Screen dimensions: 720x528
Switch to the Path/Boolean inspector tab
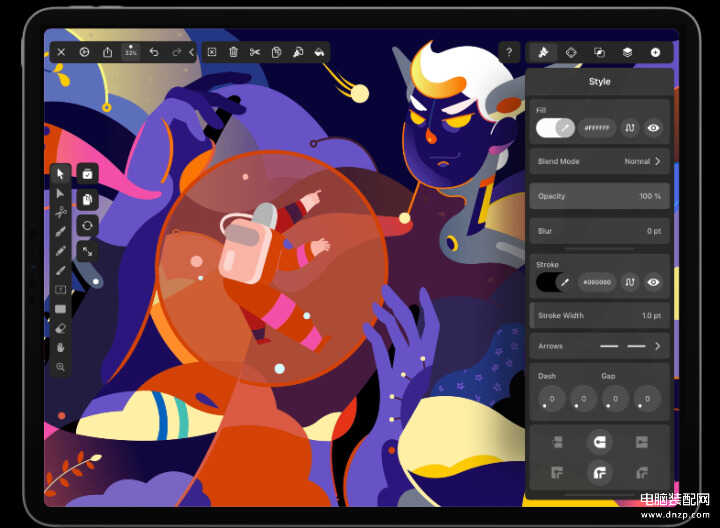(599, 52)
